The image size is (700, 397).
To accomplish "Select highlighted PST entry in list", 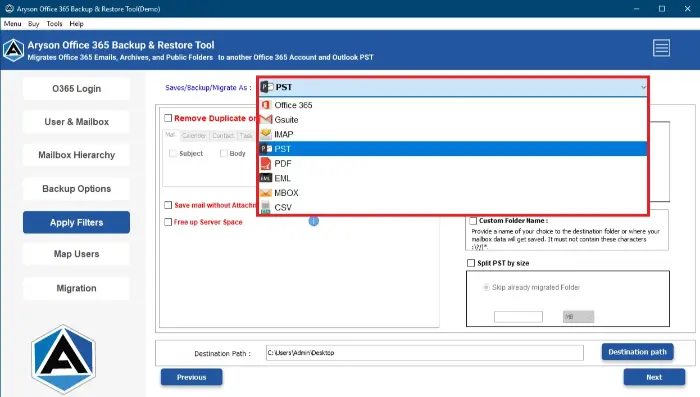I will pyautogui.click(x=453, y=149).
